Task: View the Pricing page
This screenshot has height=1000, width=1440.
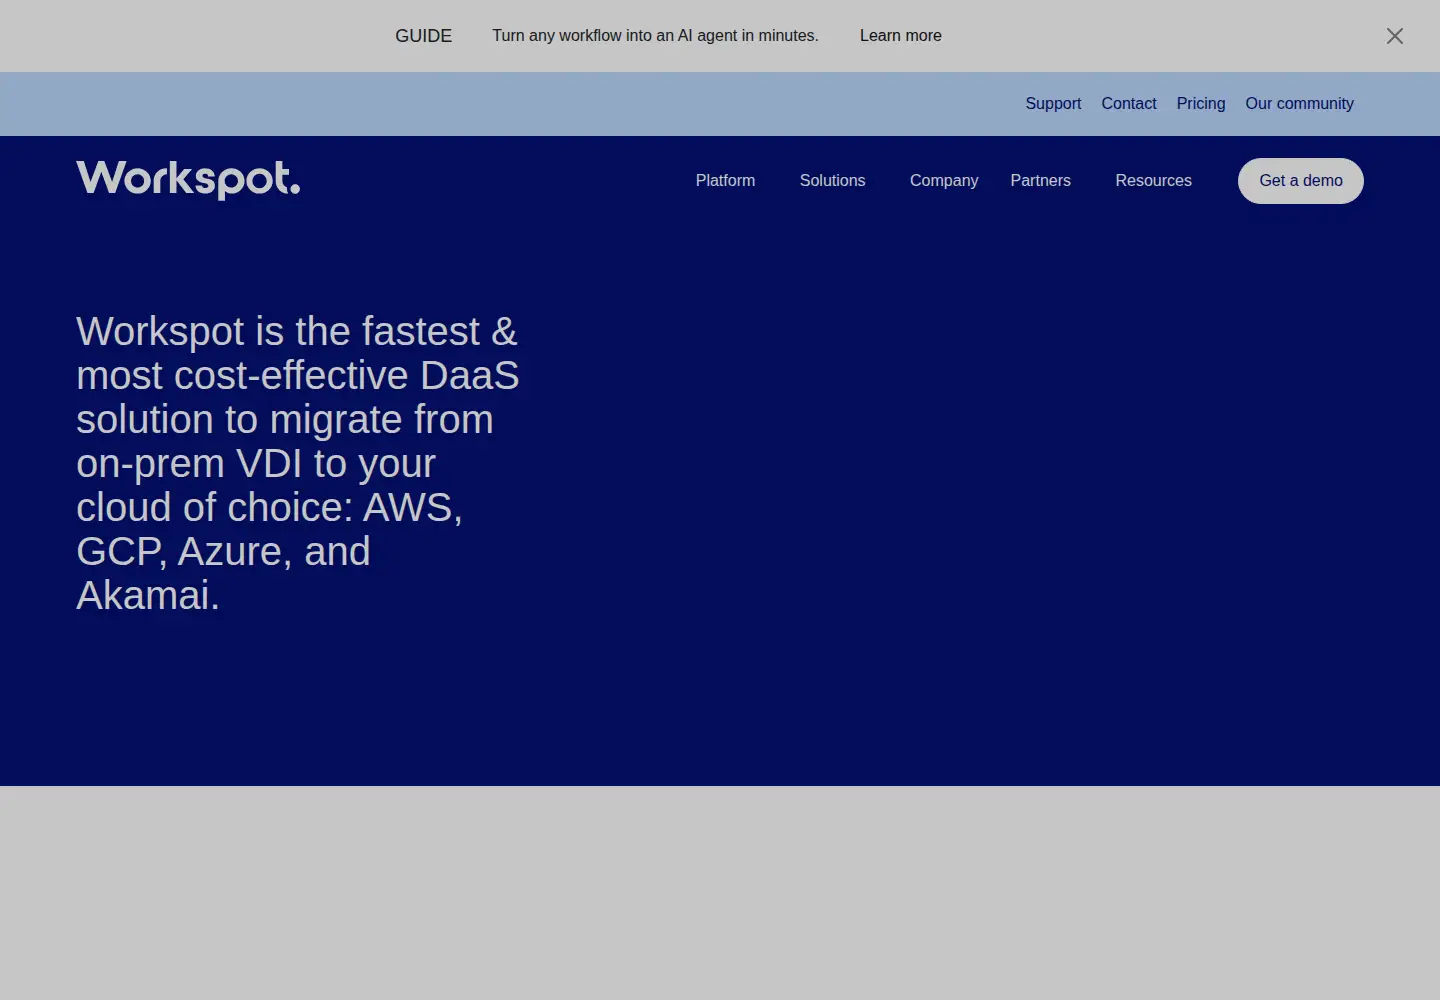Action: [x=1201, y=104]
